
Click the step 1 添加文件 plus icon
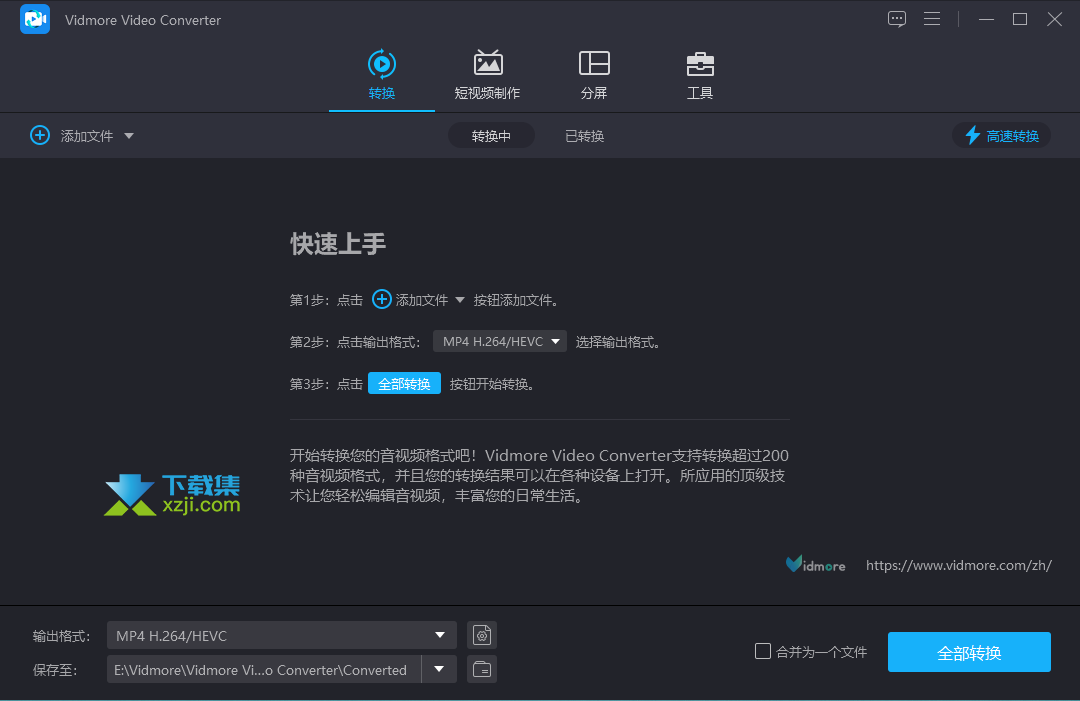point(382,300)
